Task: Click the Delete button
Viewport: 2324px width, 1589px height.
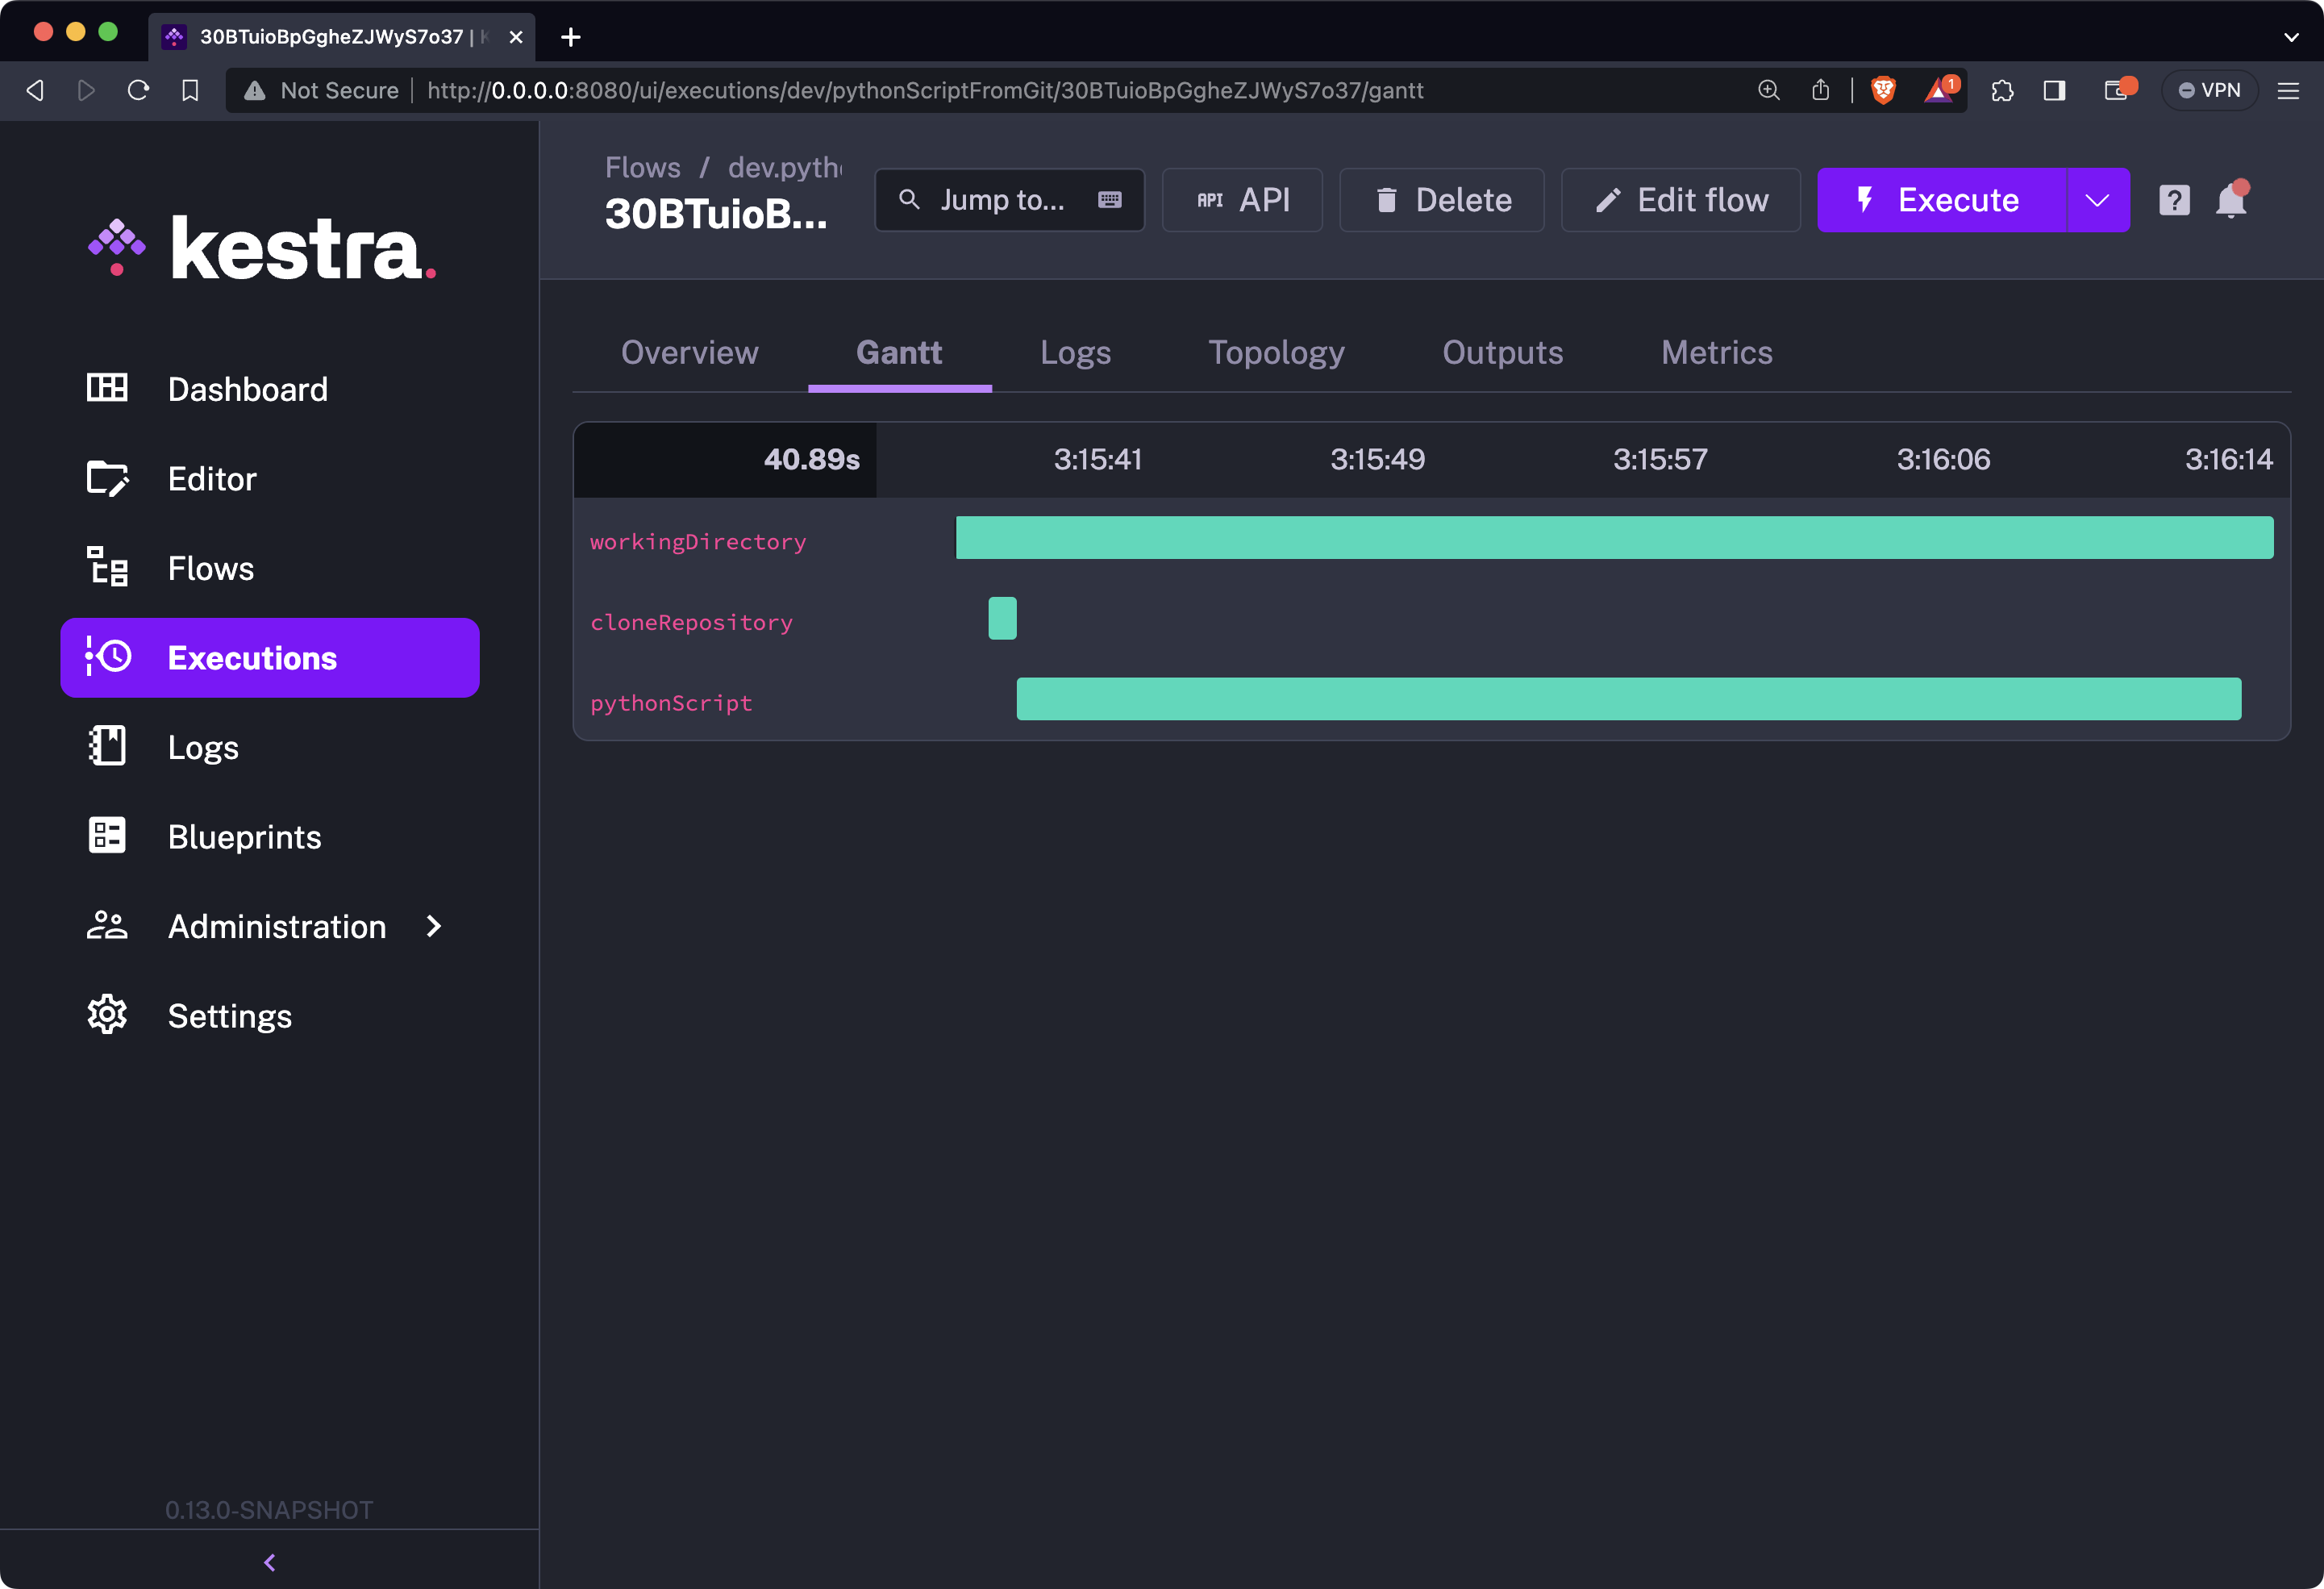Action: 1441,201
